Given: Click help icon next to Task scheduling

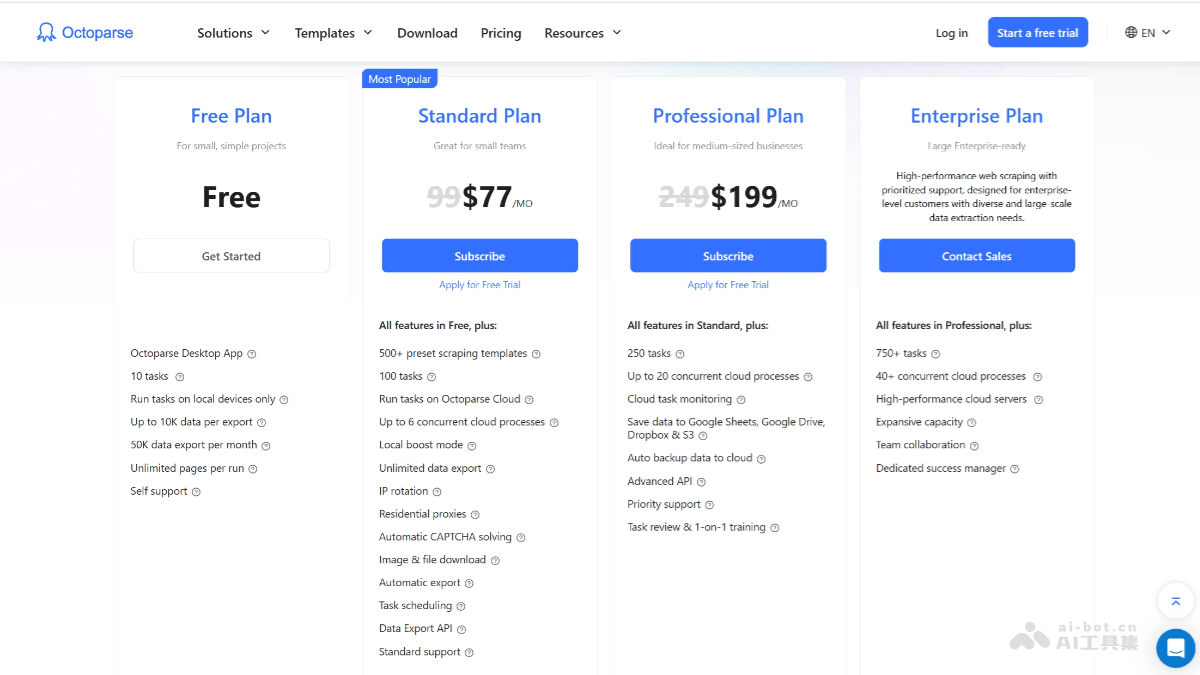Looking at the screenshot, I should tap(461, 606).
